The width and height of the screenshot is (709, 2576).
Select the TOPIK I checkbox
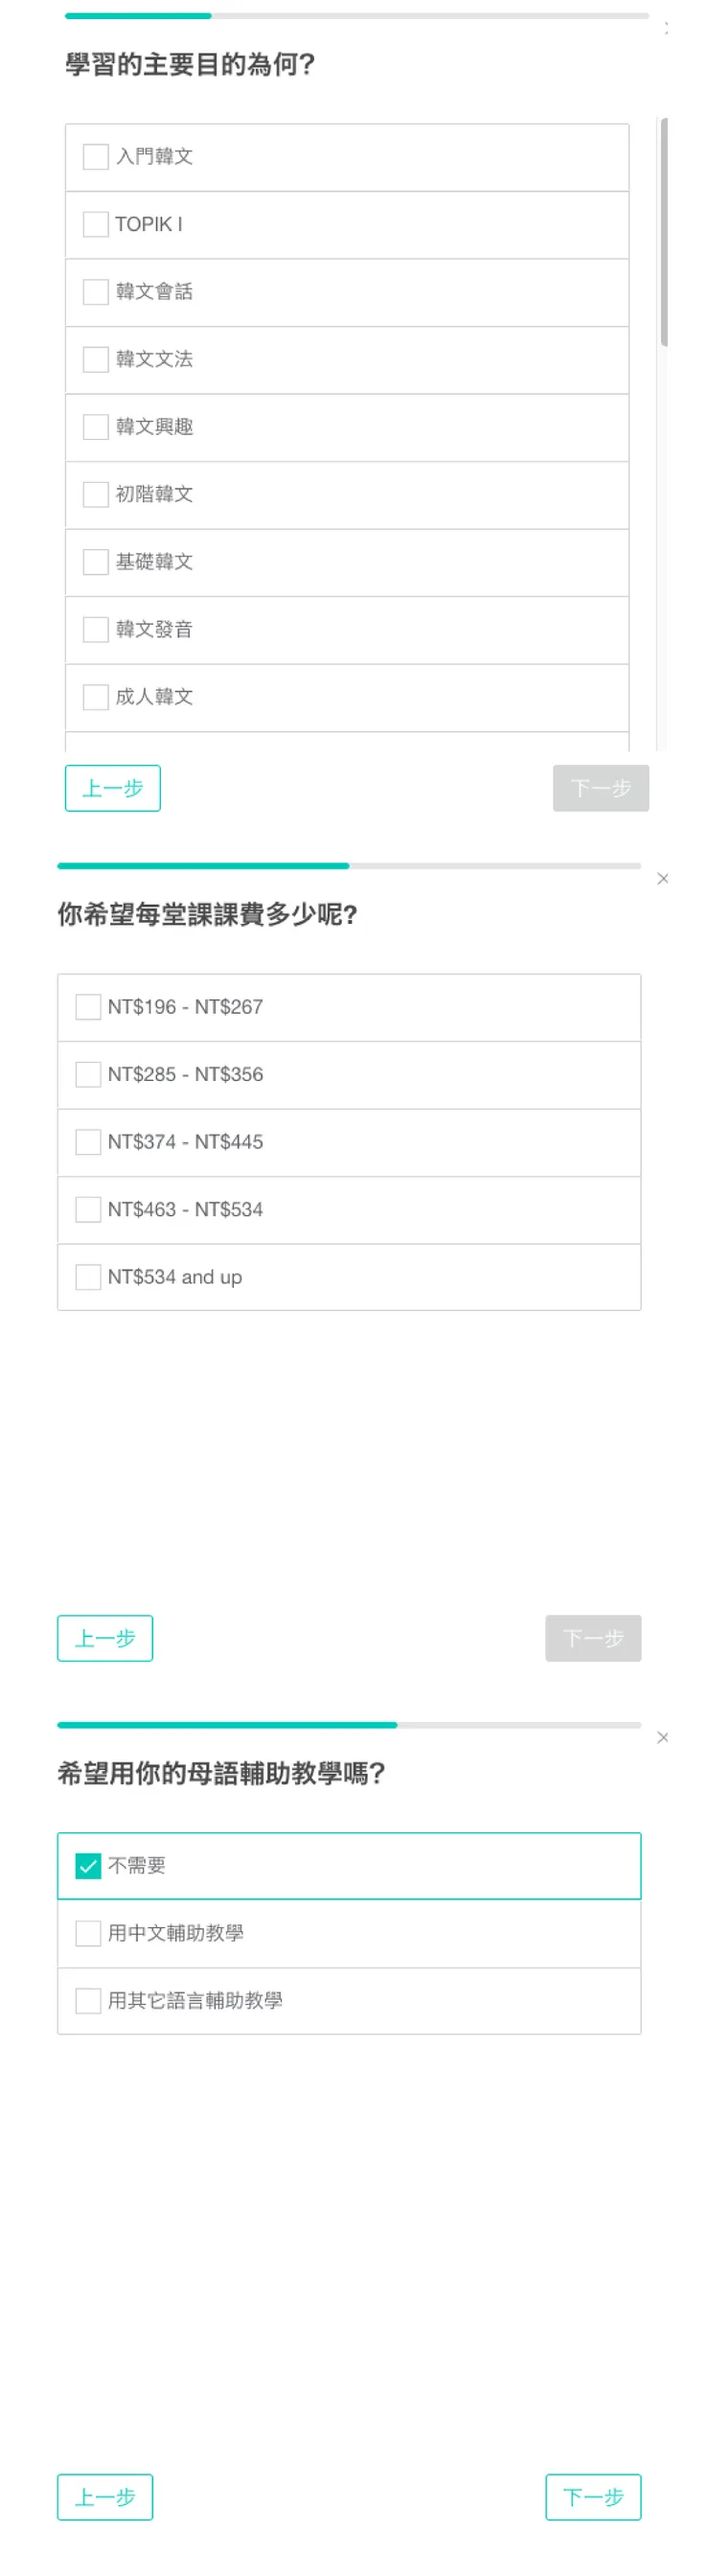(96, 224)
